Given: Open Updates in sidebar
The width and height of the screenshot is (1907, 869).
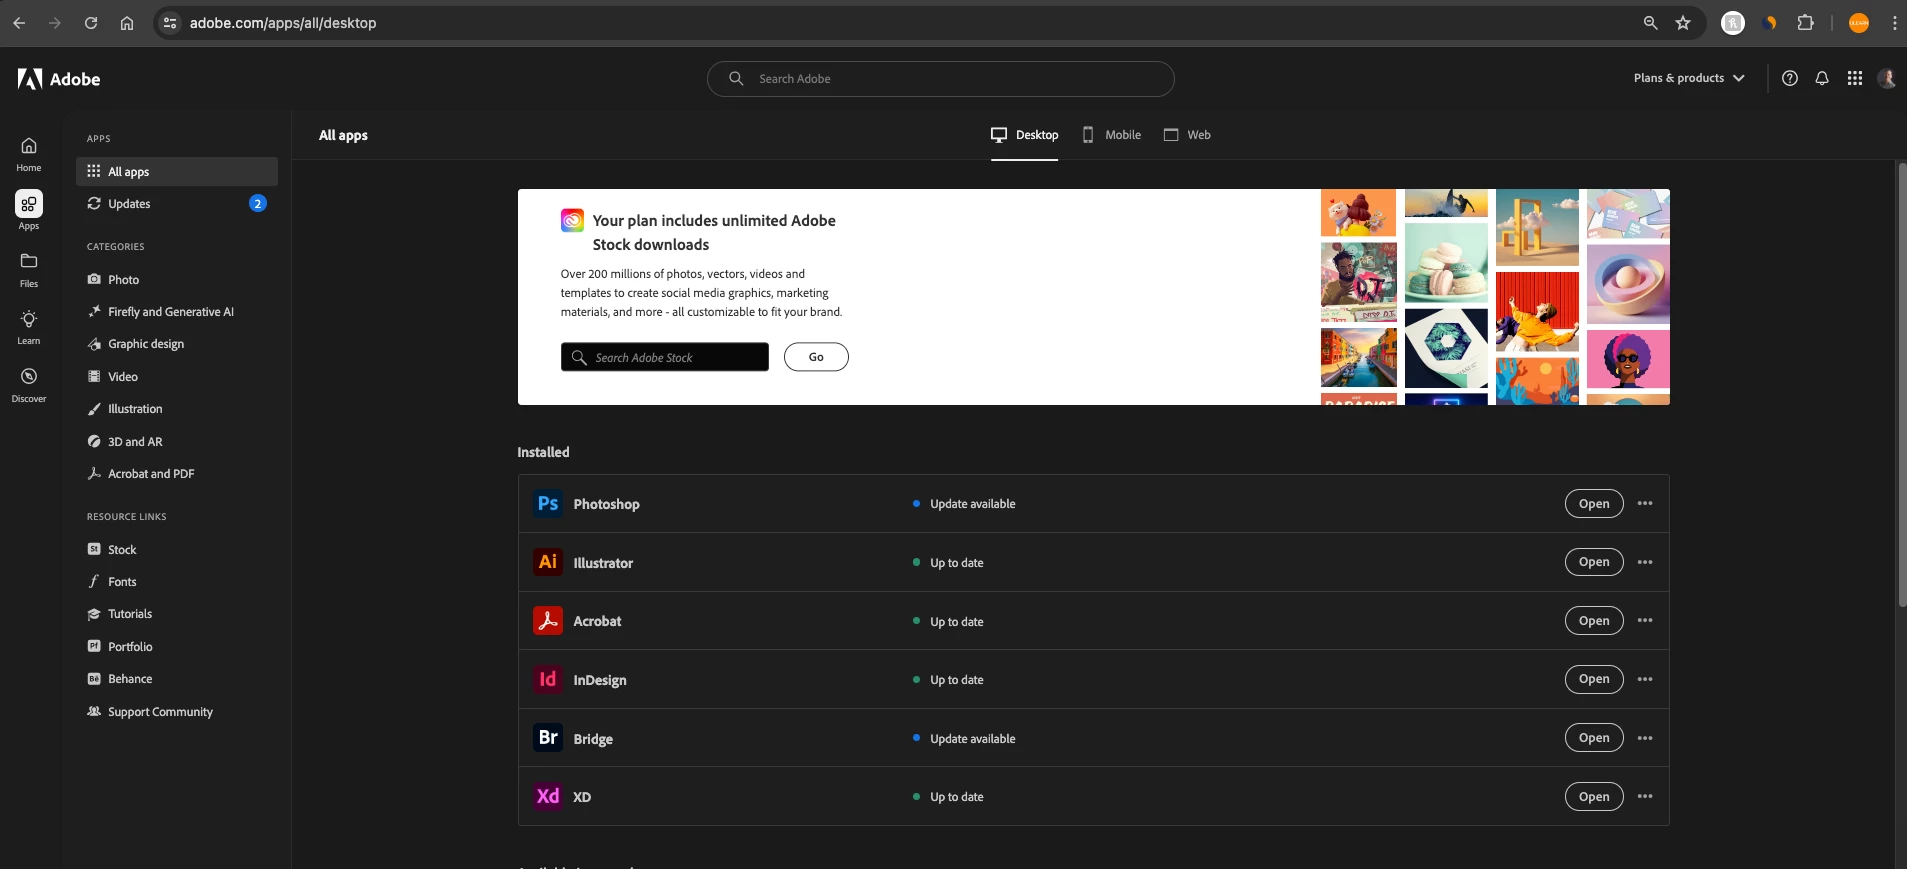Looking at the screenshot, I should click(177, 203).
